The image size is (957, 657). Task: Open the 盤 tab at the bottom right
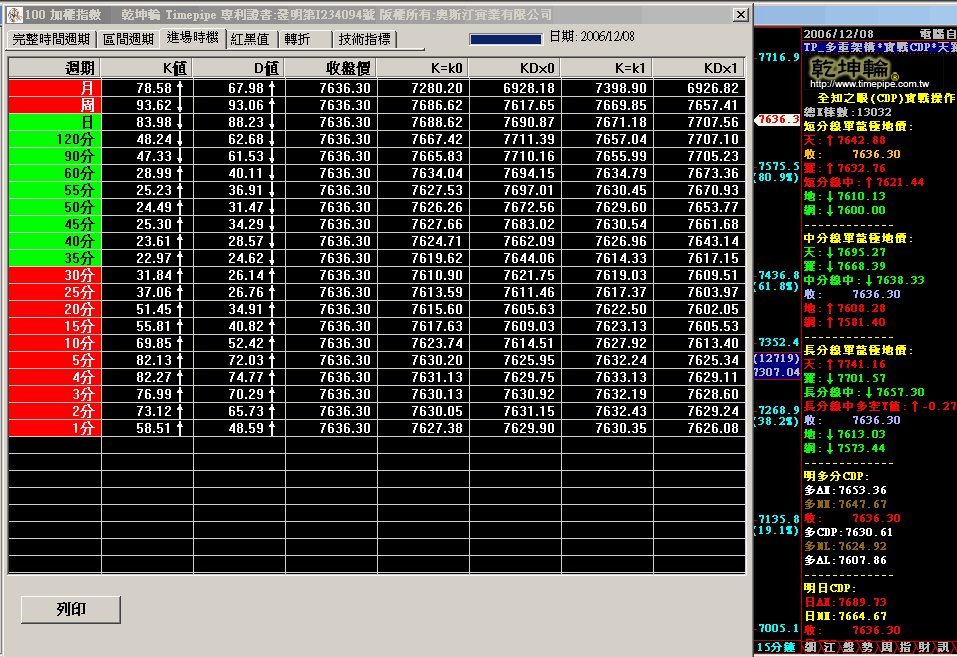coord(847,647)
